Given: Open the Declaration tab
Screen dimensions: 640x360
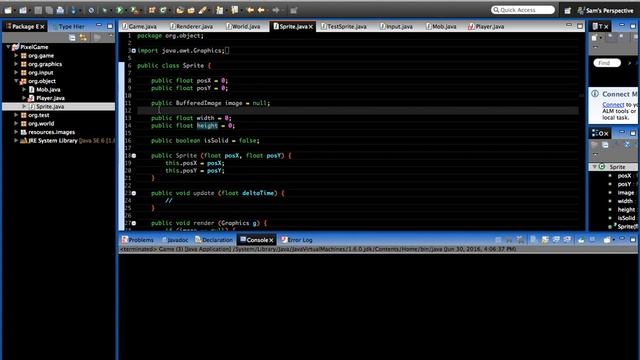Looking at the screenshot, I should (213, 240).
